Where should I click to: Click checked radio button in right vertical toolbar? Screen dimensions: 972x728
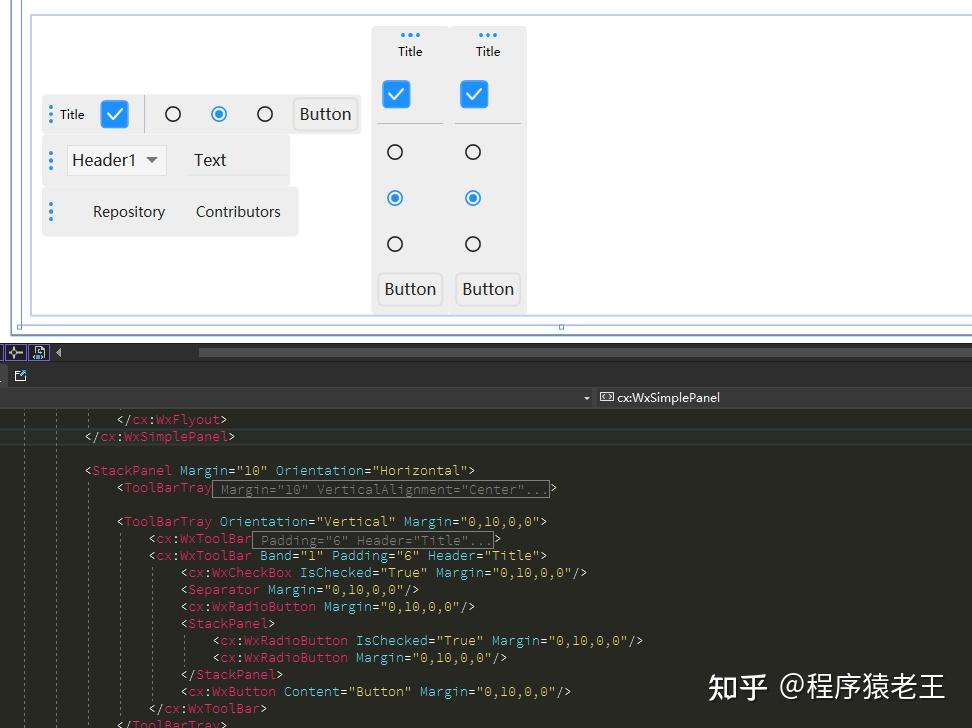point(473,198)
